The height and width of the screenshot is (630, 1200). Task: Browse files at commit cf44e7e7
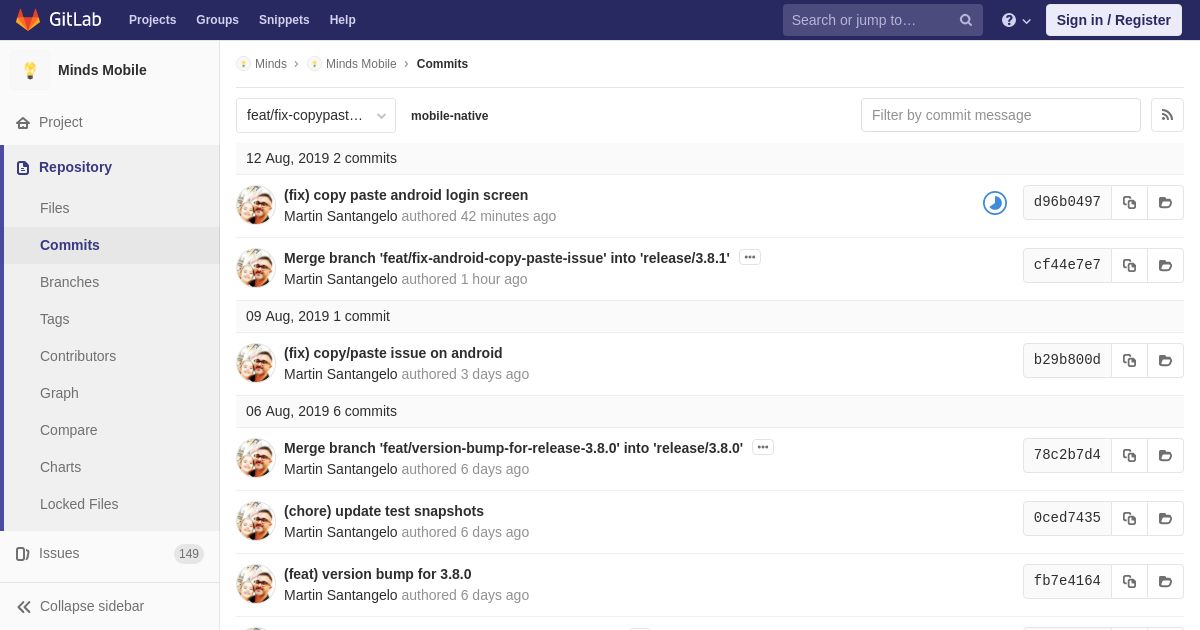pyautogui.click(x=1165, y=265)
